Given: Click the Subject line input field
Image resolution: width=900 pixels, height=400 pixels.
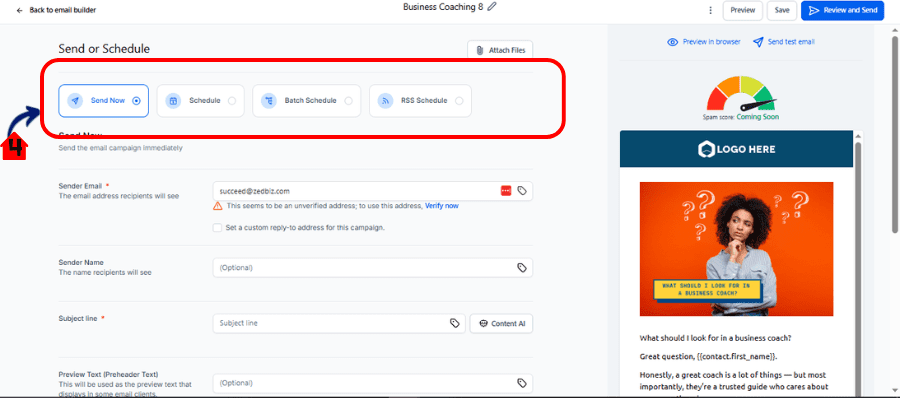Looking at the screenshot, I should [330, 323].
